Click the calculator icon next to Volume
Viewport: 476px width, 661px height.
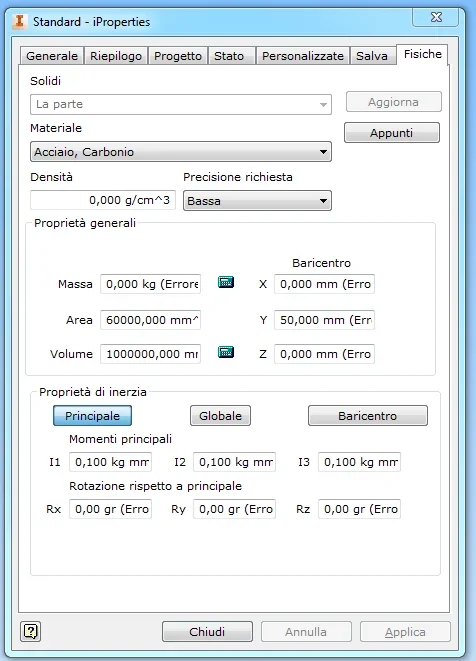coord(226,352)
